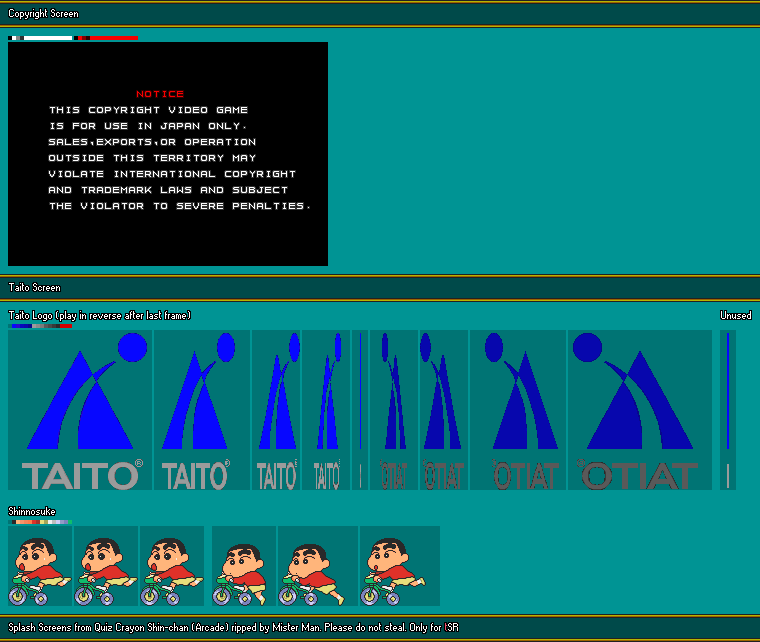Pick the Shinnosuke palette strip
The width and height of the screenshot is (760, 642).
click(40, 522)
